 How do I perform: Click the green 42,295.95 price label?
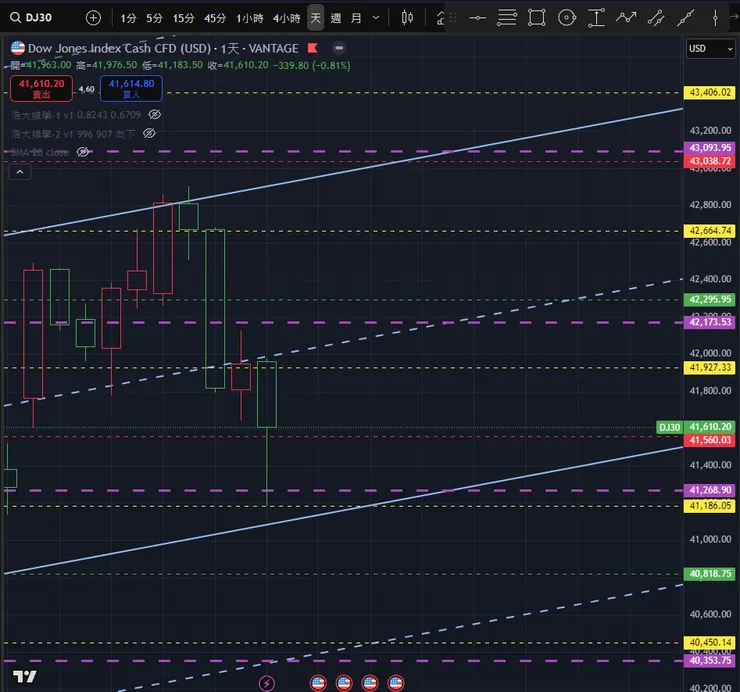coord(710,299)
